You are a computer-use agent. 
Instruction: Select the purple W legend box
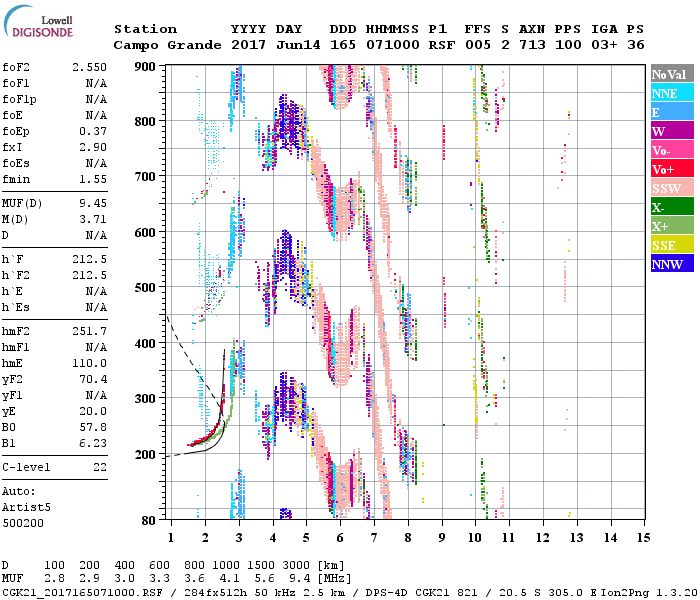pyautogui.click(x=670, y=132)
